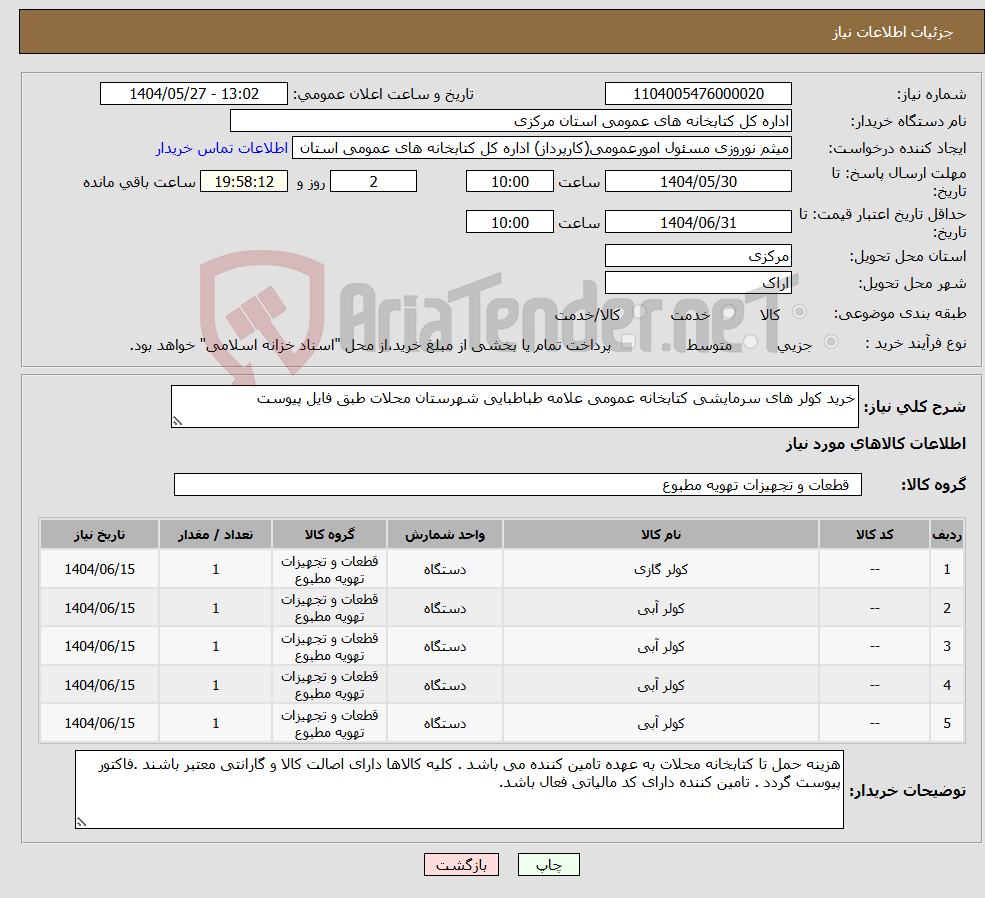Click quantity 1 in row 1
The width and height of the screenshot is (985, 898).
coord(215,570)
